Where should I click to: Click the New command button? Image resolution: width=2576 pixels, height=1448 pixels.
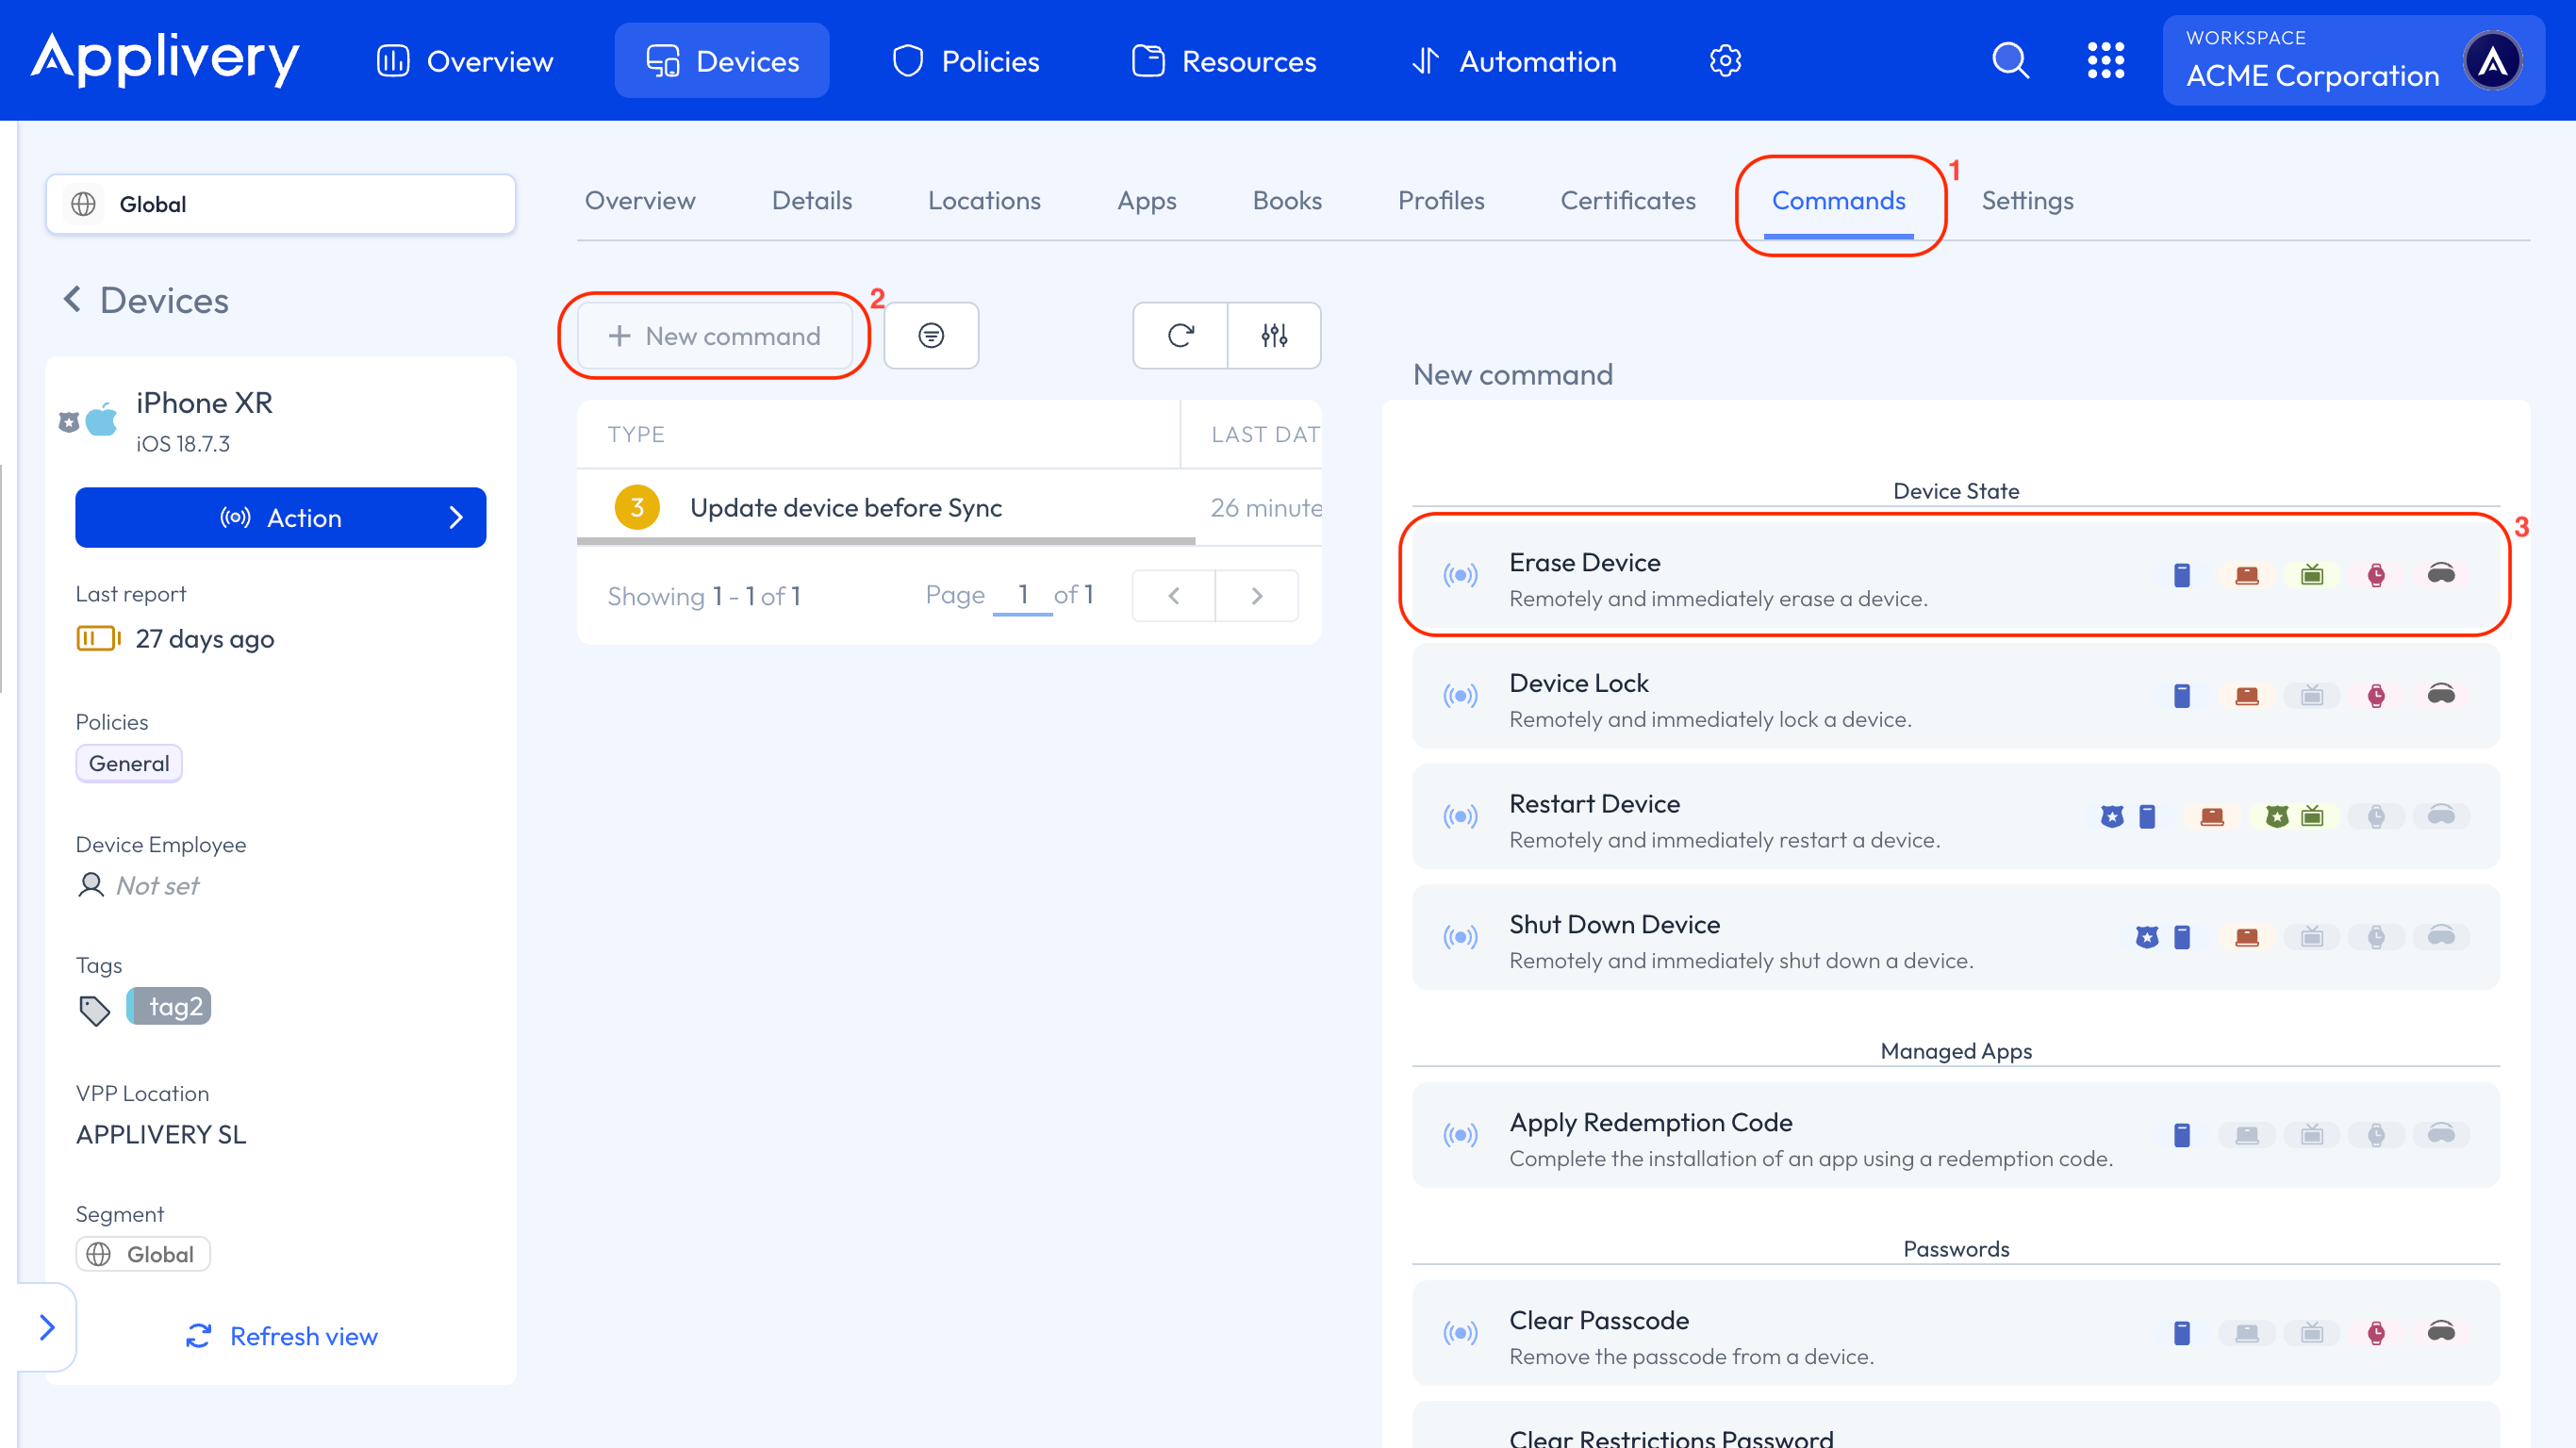tap(714, 336)
